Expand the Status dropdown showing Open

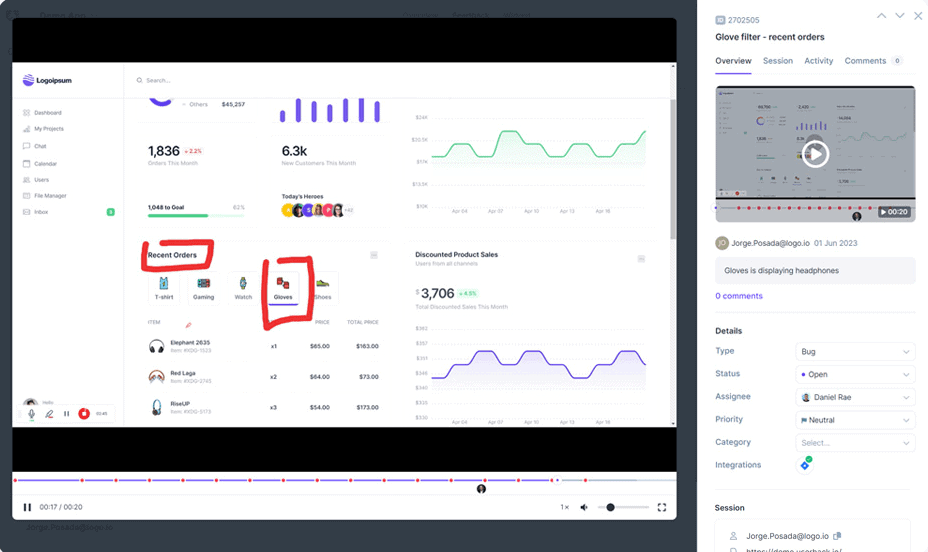point(855,375)
